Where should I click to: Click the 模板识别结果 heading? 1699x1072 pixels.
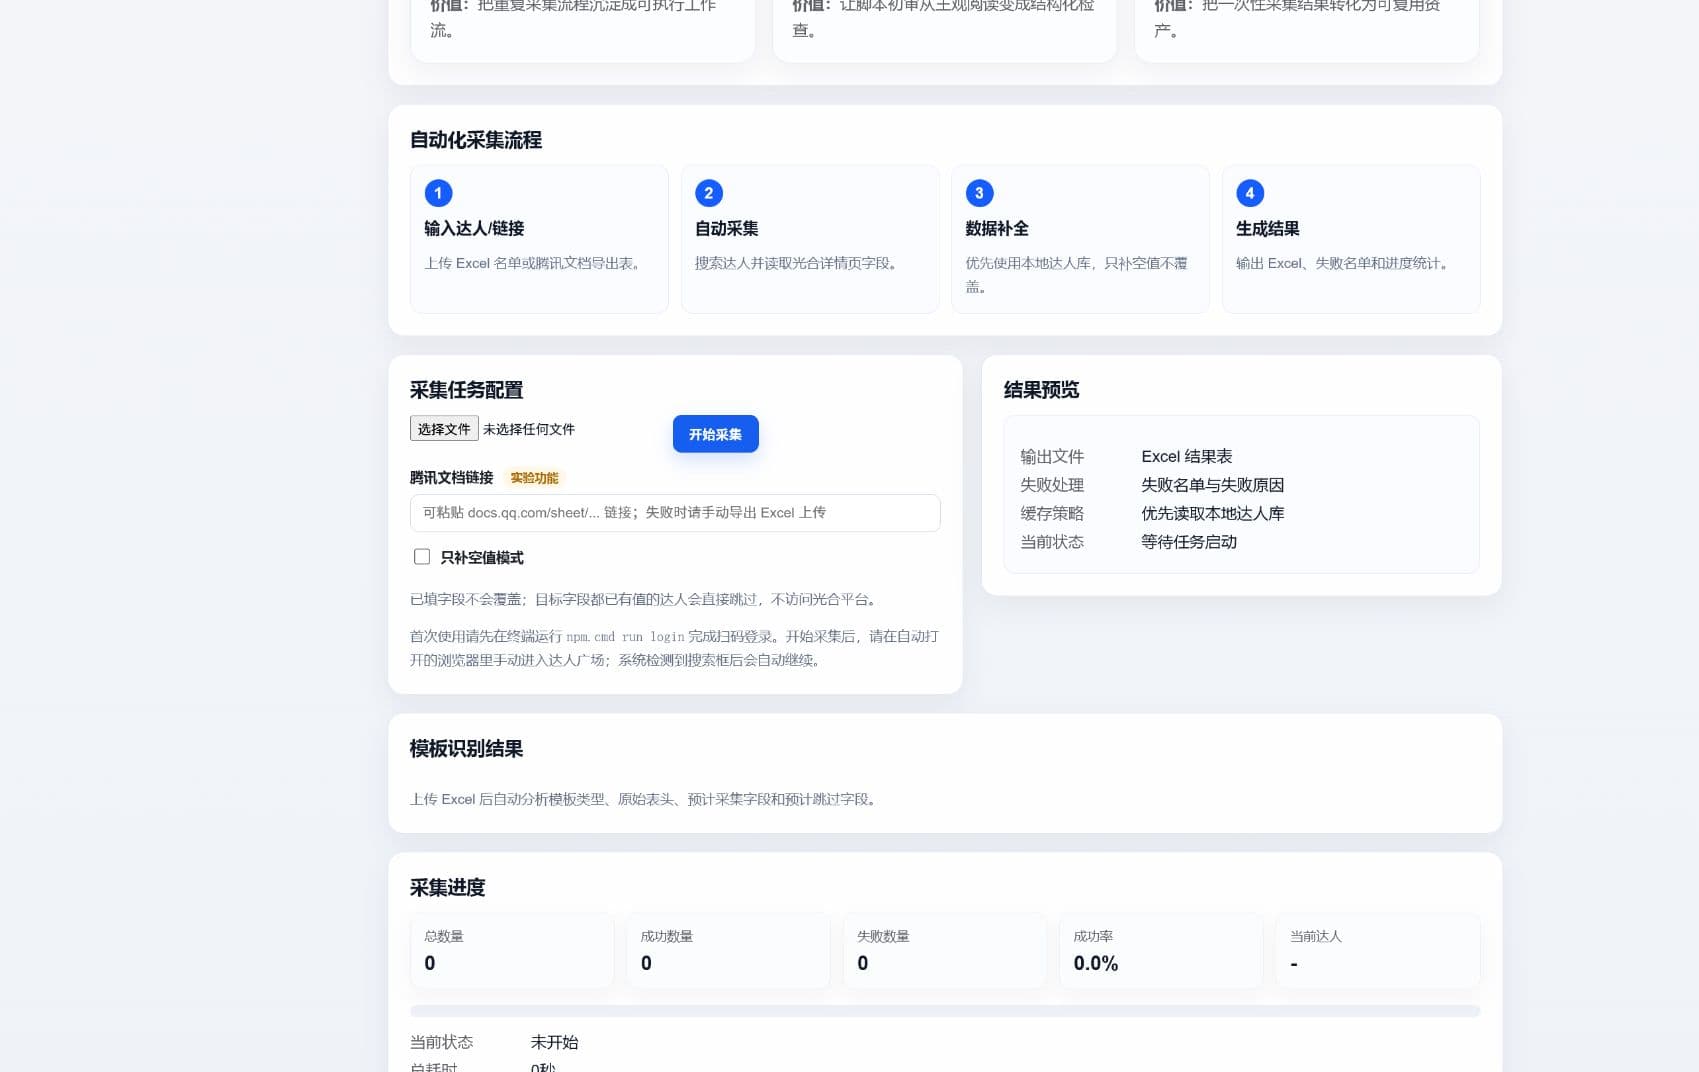pyautogui.click(x=467, y=749)
